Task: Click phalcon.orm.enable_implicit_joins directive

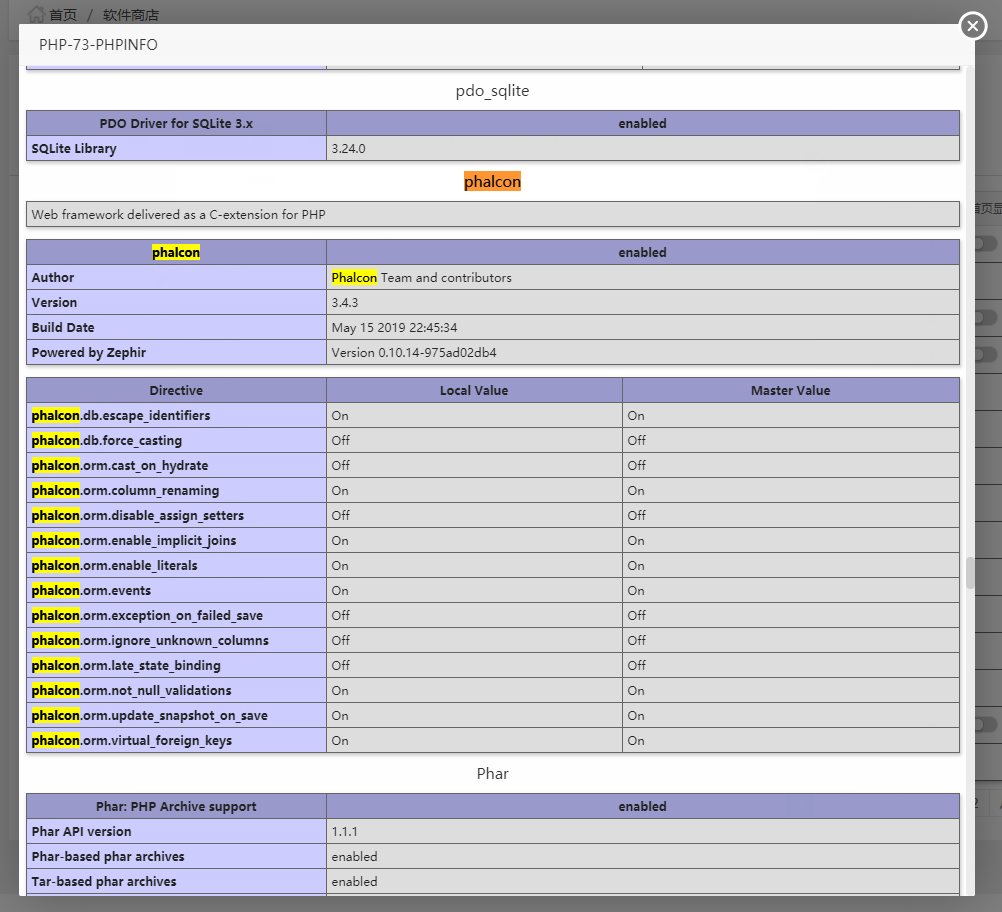Action: coord(134,541)
